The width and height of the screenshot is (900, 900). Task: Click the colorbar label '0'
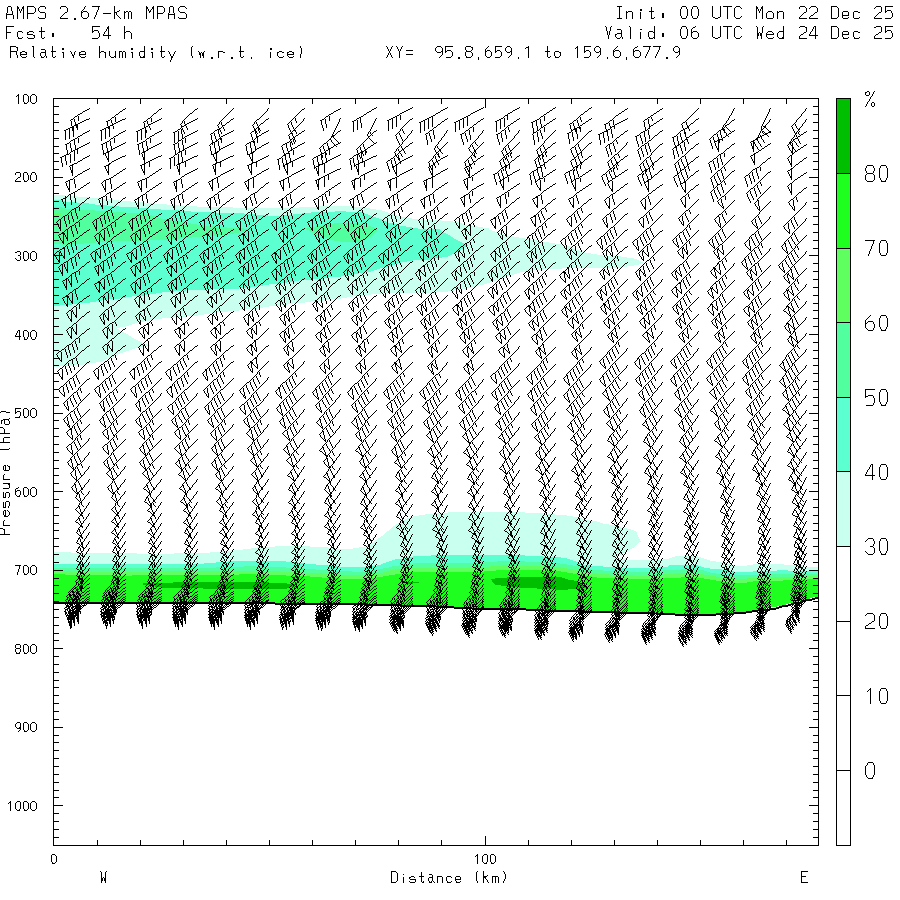pos(870,771)
